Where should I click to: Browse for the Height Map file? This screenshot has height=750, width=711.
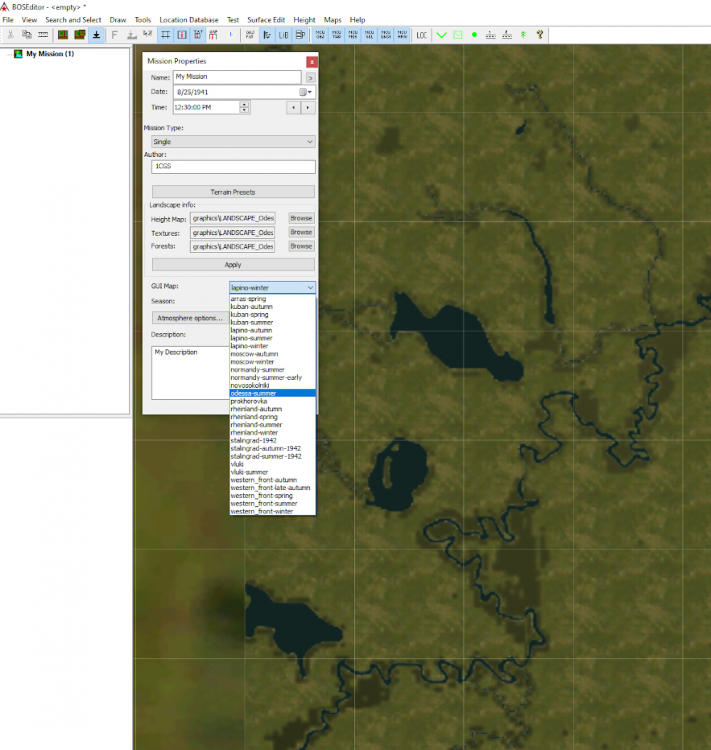pyautogui.click(x=301, y=217)
